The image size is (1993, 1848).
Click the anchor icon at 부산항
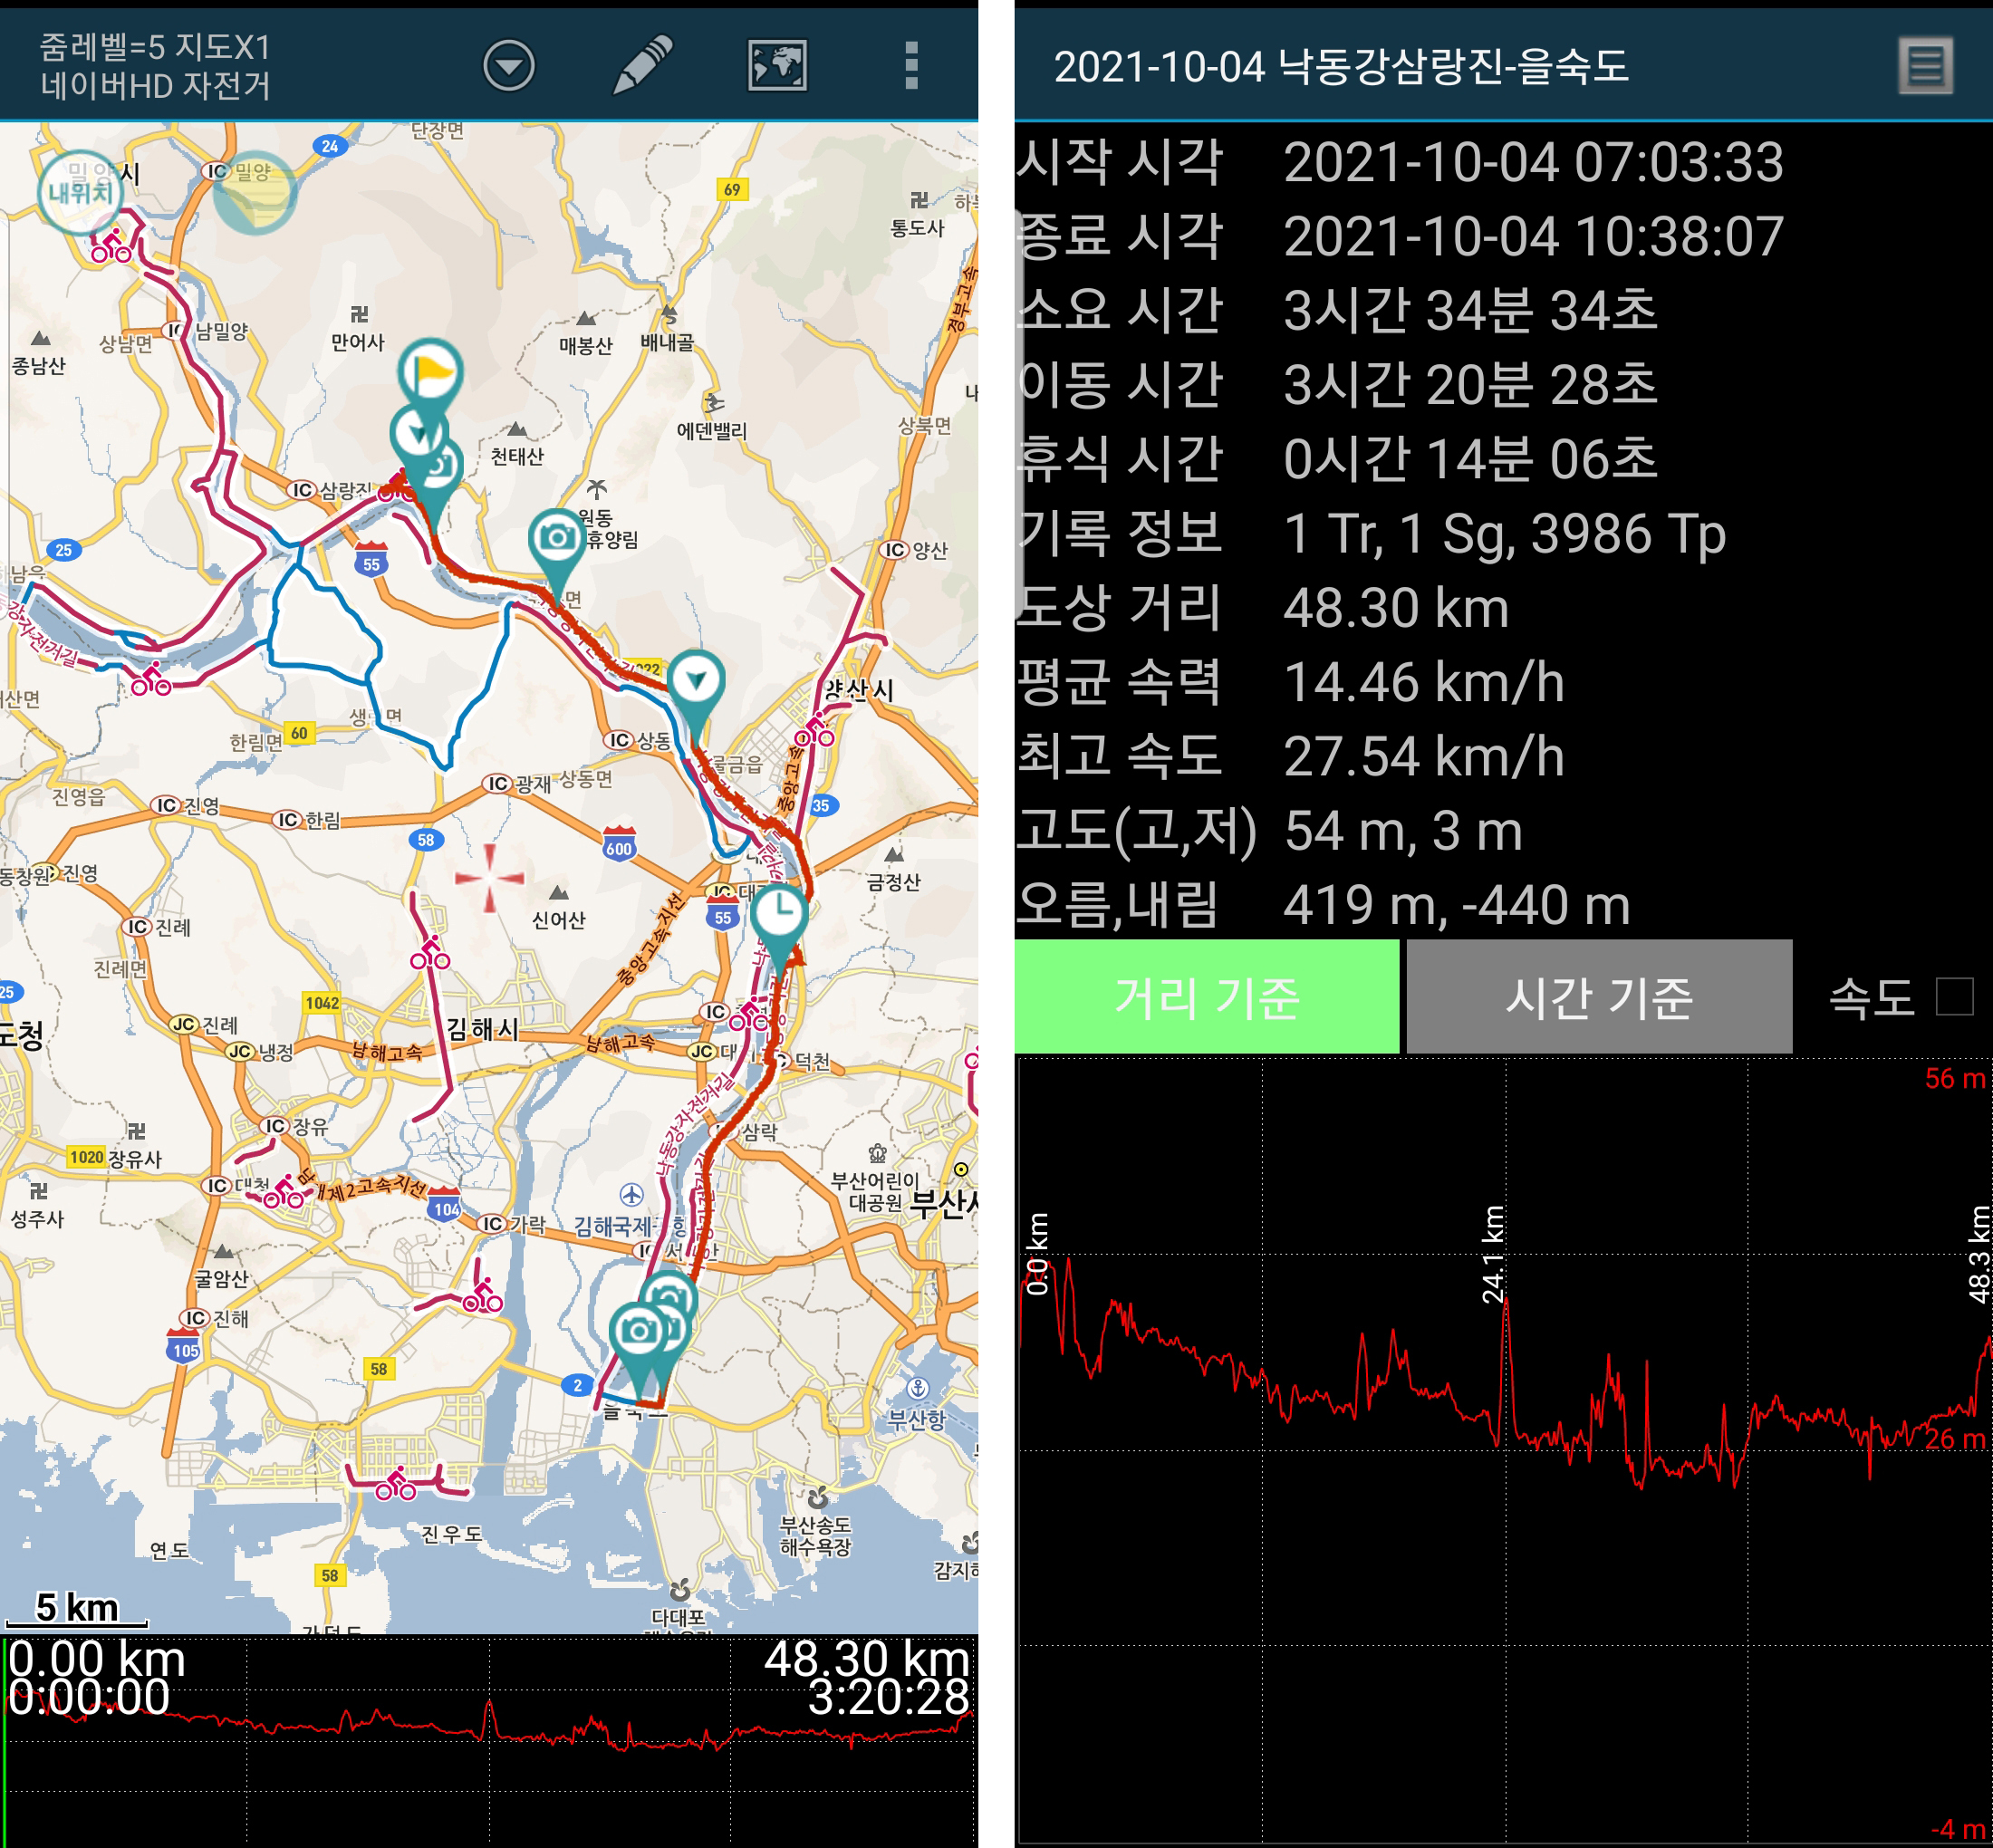918,1387
